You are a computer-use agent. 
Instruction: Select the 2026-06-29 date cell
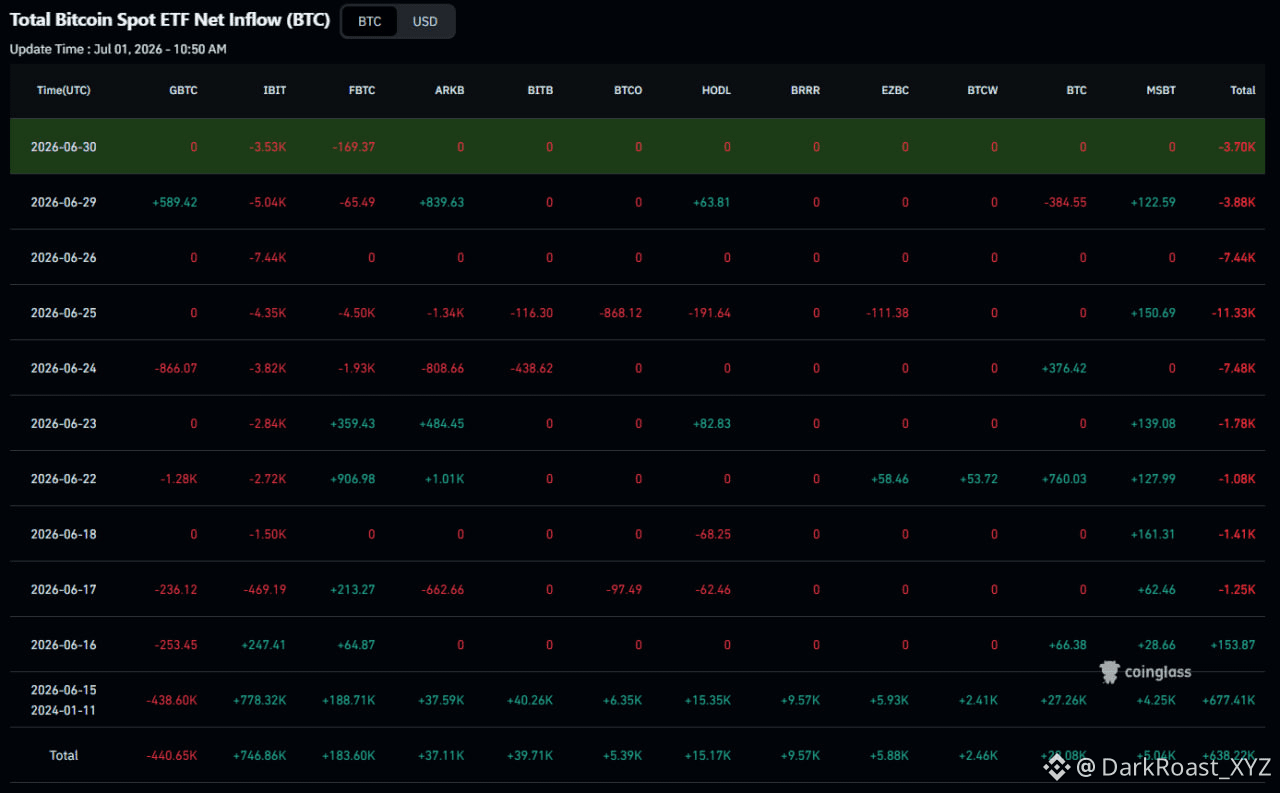[64, 202]
